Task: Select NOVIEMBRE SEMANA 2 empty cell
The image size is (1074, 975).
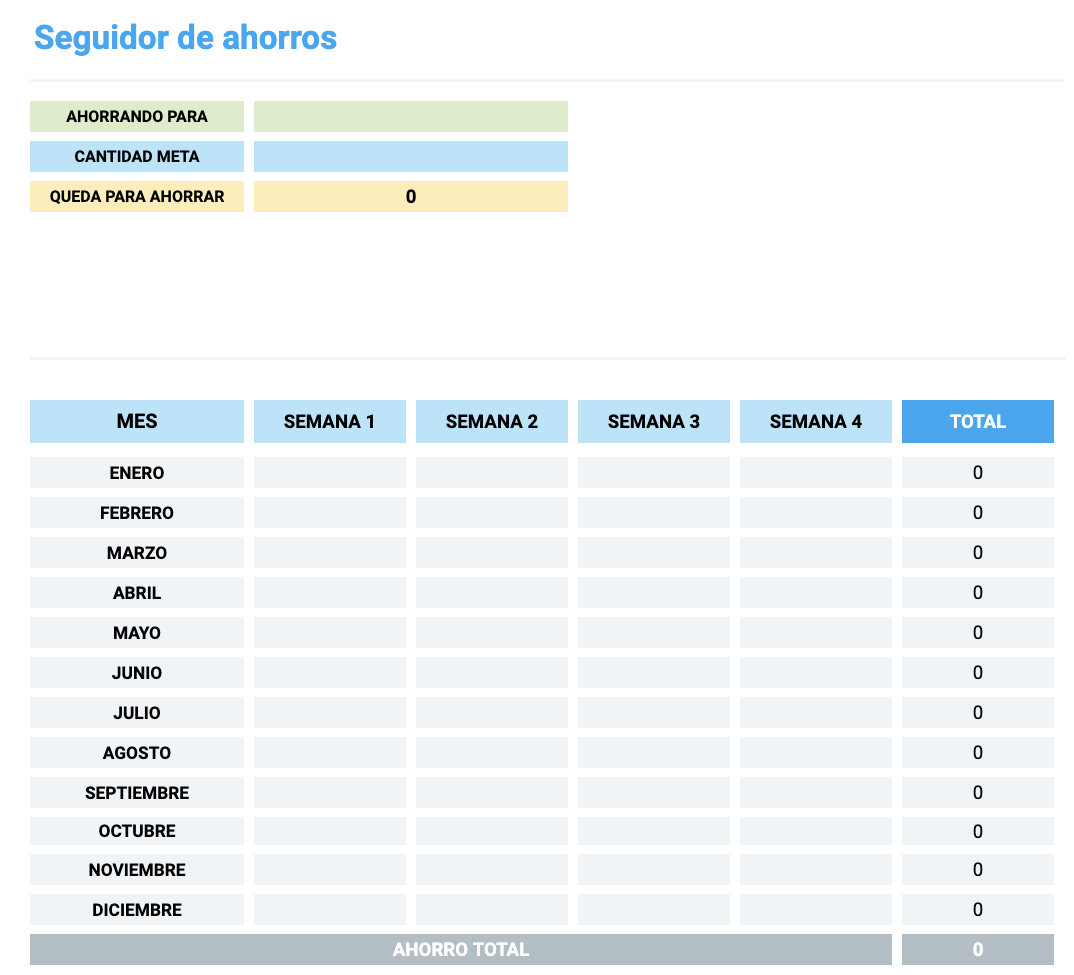Action: [x=492, y=869]
